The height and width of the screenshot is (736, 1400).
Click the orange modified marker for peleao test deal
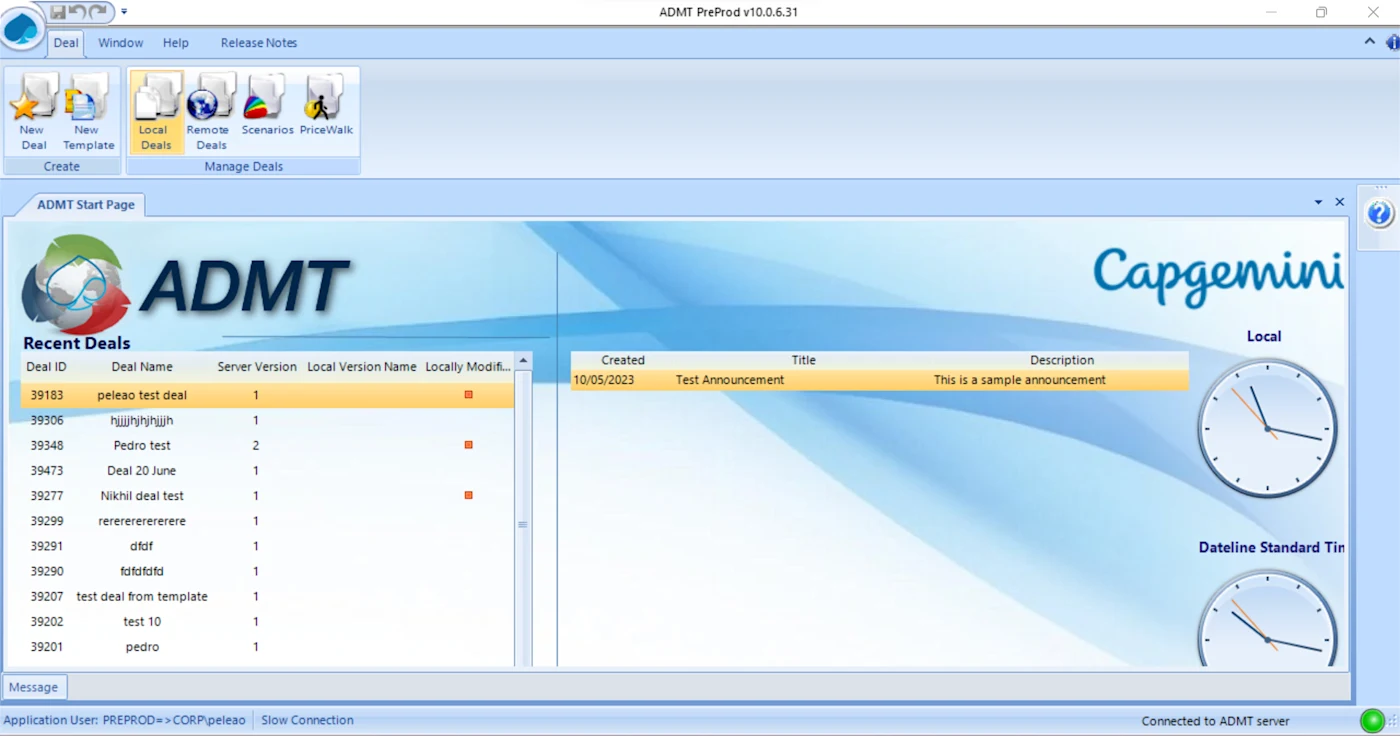pos(468,395)
